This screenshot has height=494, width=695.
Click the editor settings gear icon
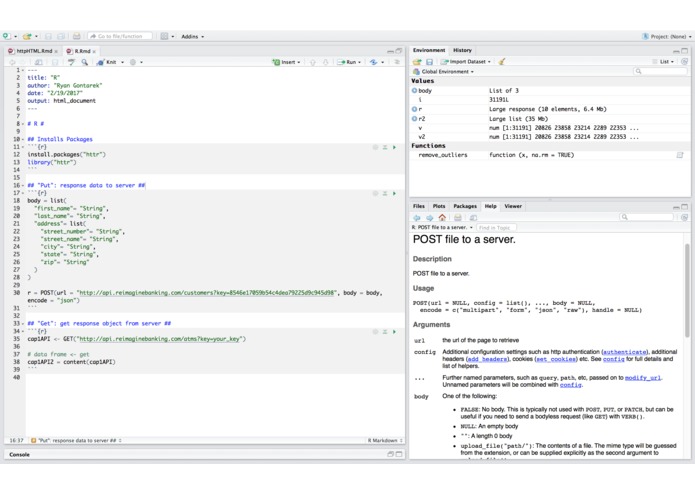(x=133, y=62)
